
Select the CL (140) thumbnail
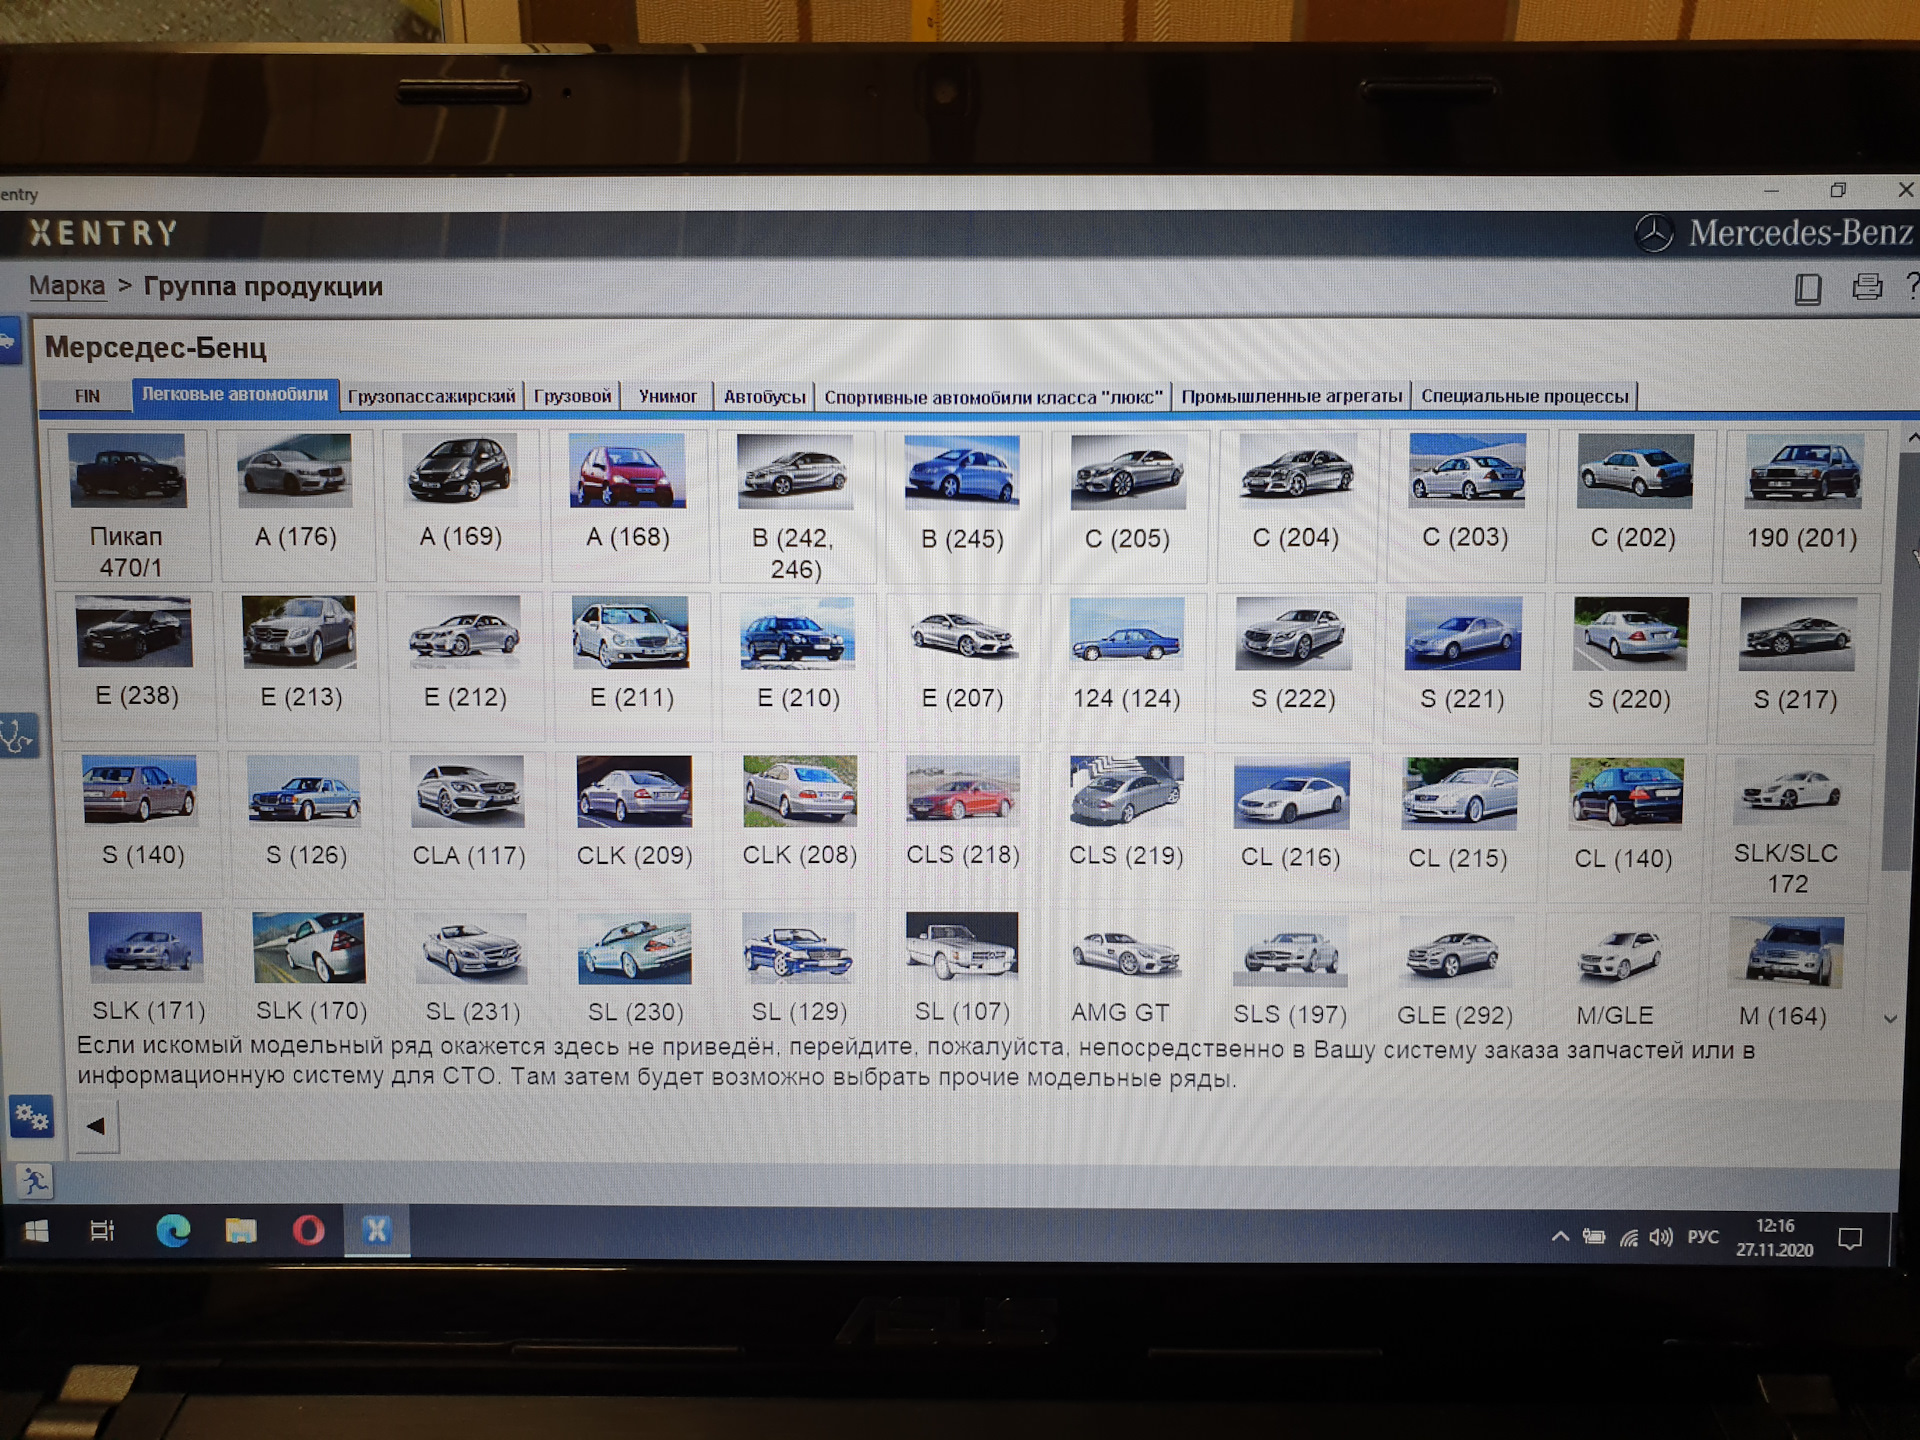[1626, 794]
